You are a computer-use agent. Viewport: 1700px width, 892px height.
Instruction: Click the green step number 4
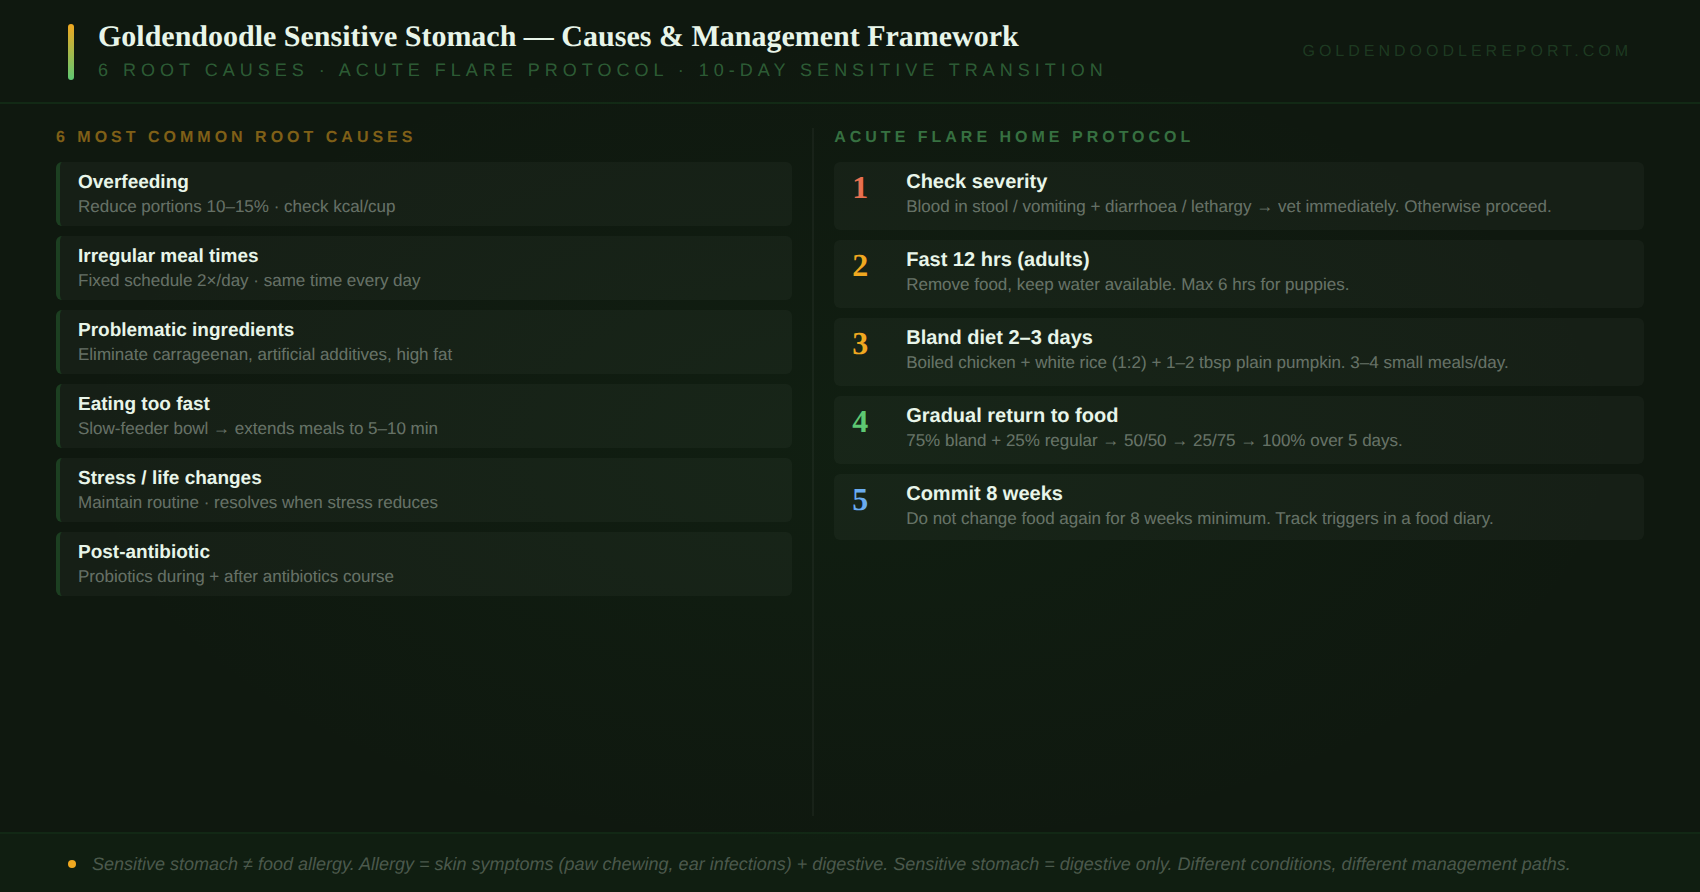point(860,422)
